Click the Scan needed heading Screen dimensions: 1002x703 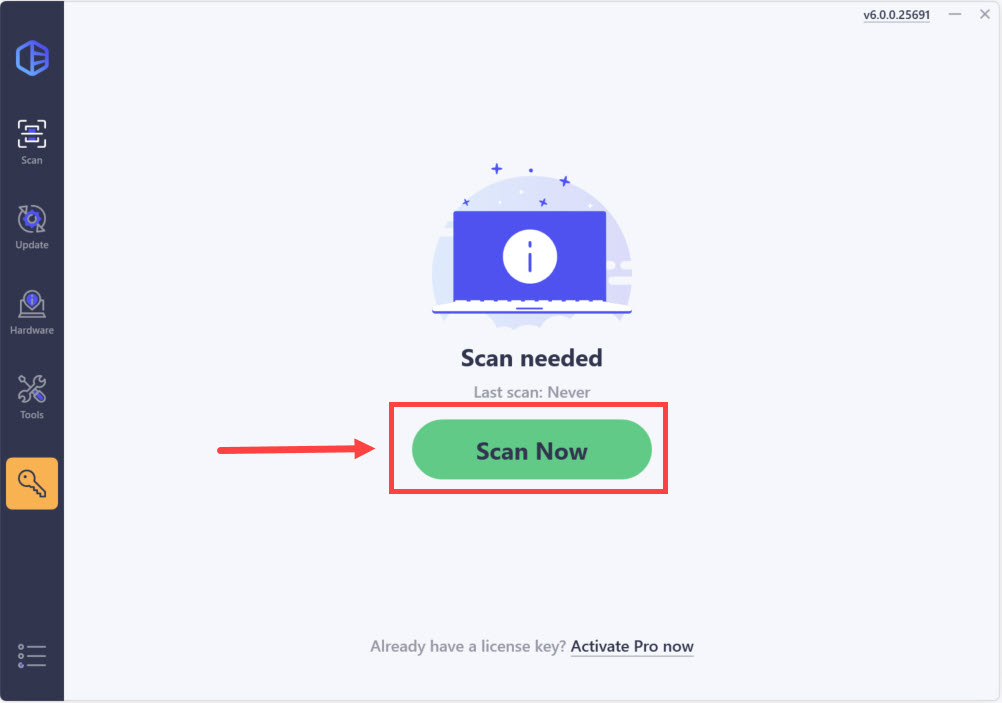click(532, 358)
